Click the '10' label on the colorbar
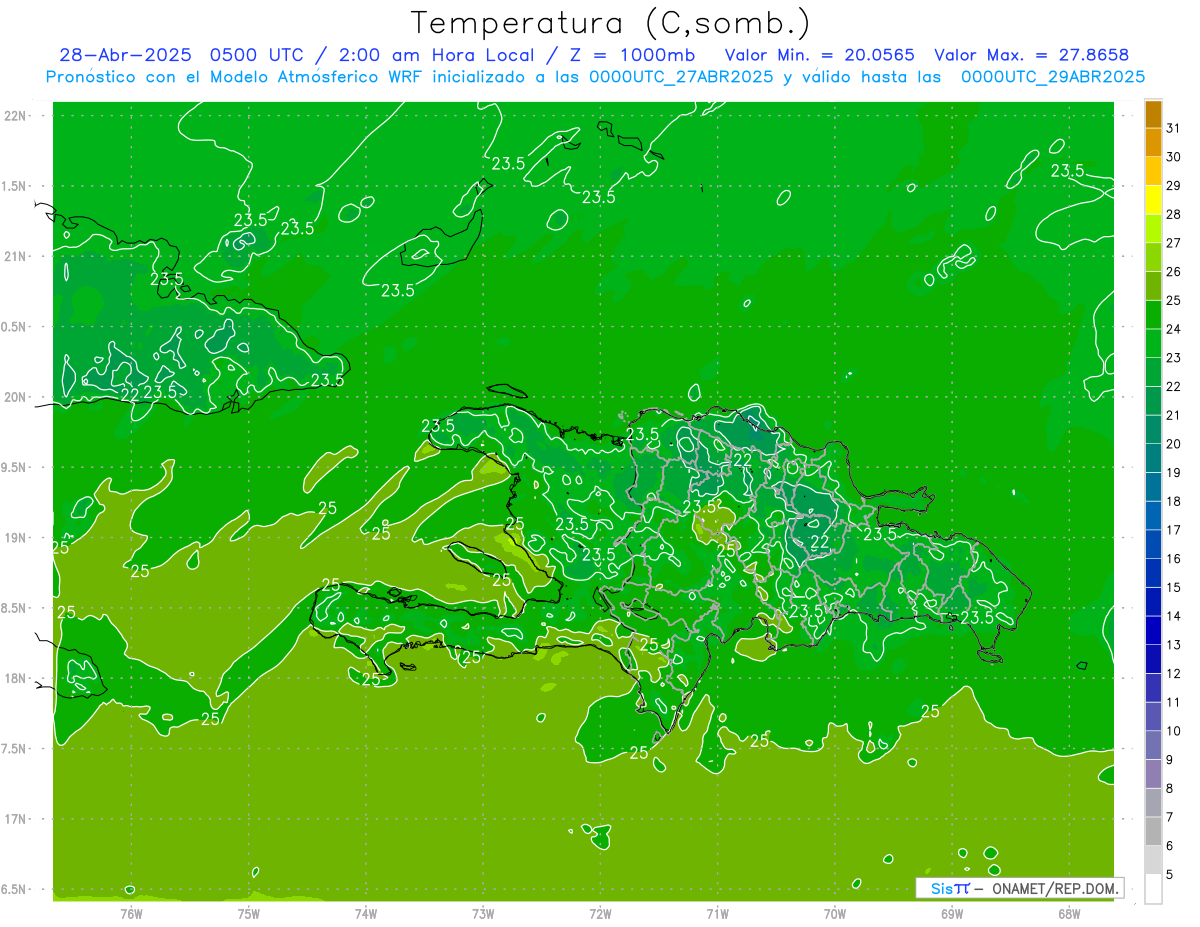 [x=1173, y=731]
